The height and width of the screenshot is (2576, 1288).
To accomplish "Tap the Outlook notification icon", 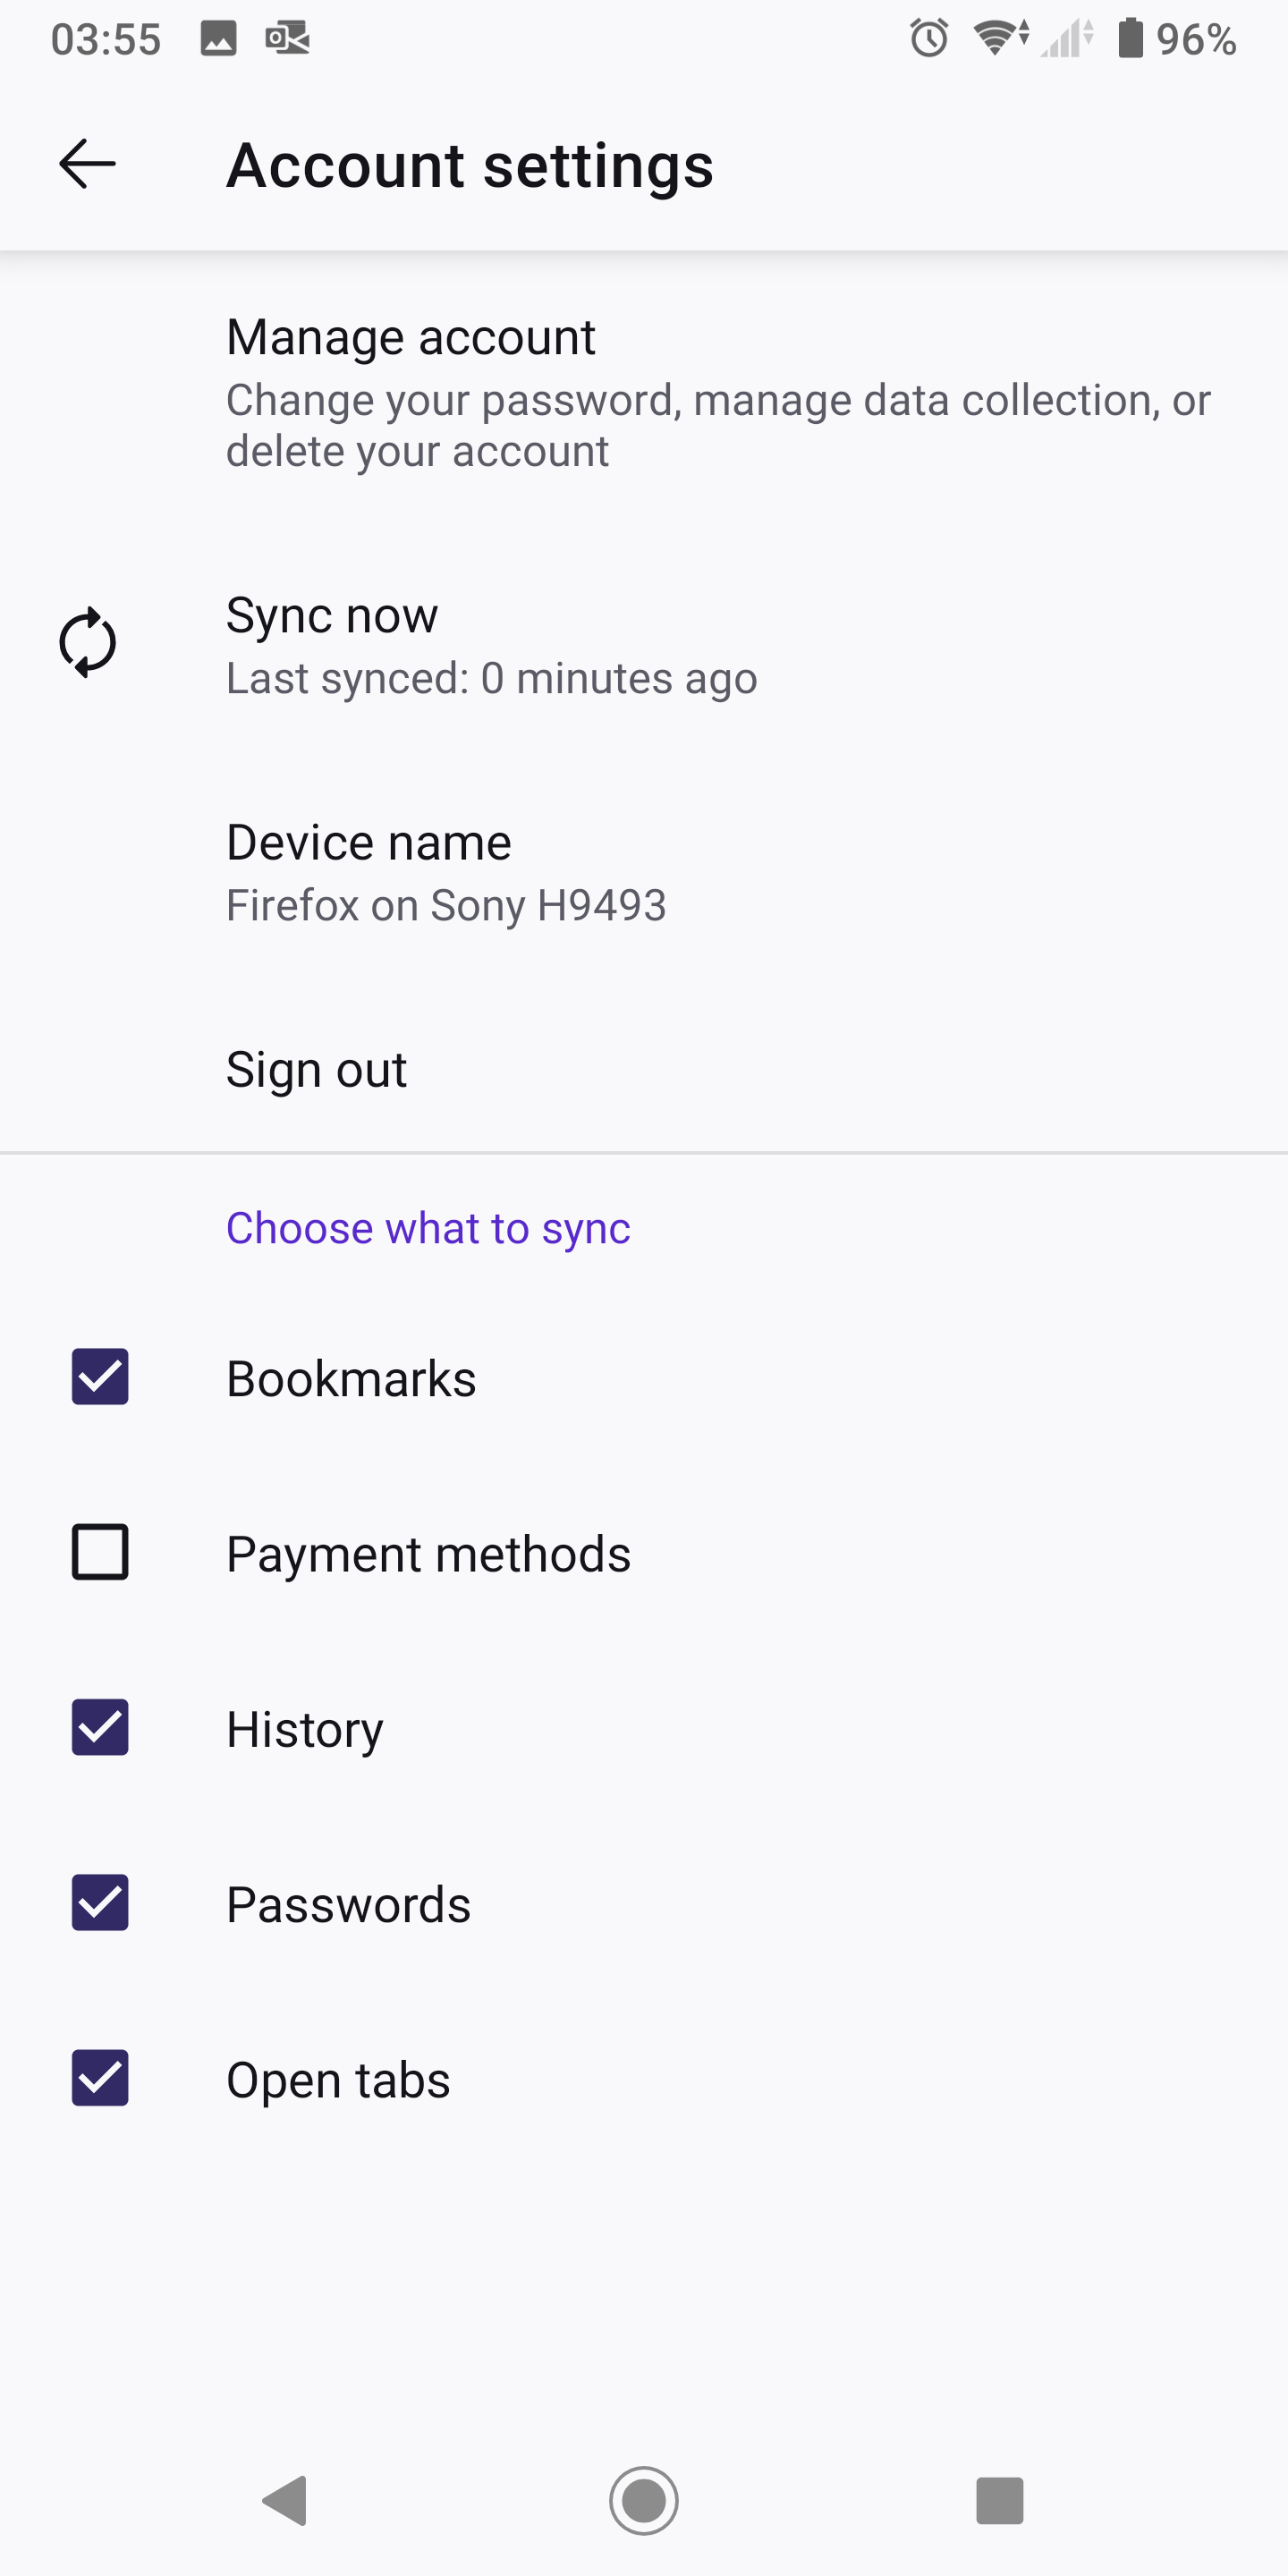I will (287, 39).
